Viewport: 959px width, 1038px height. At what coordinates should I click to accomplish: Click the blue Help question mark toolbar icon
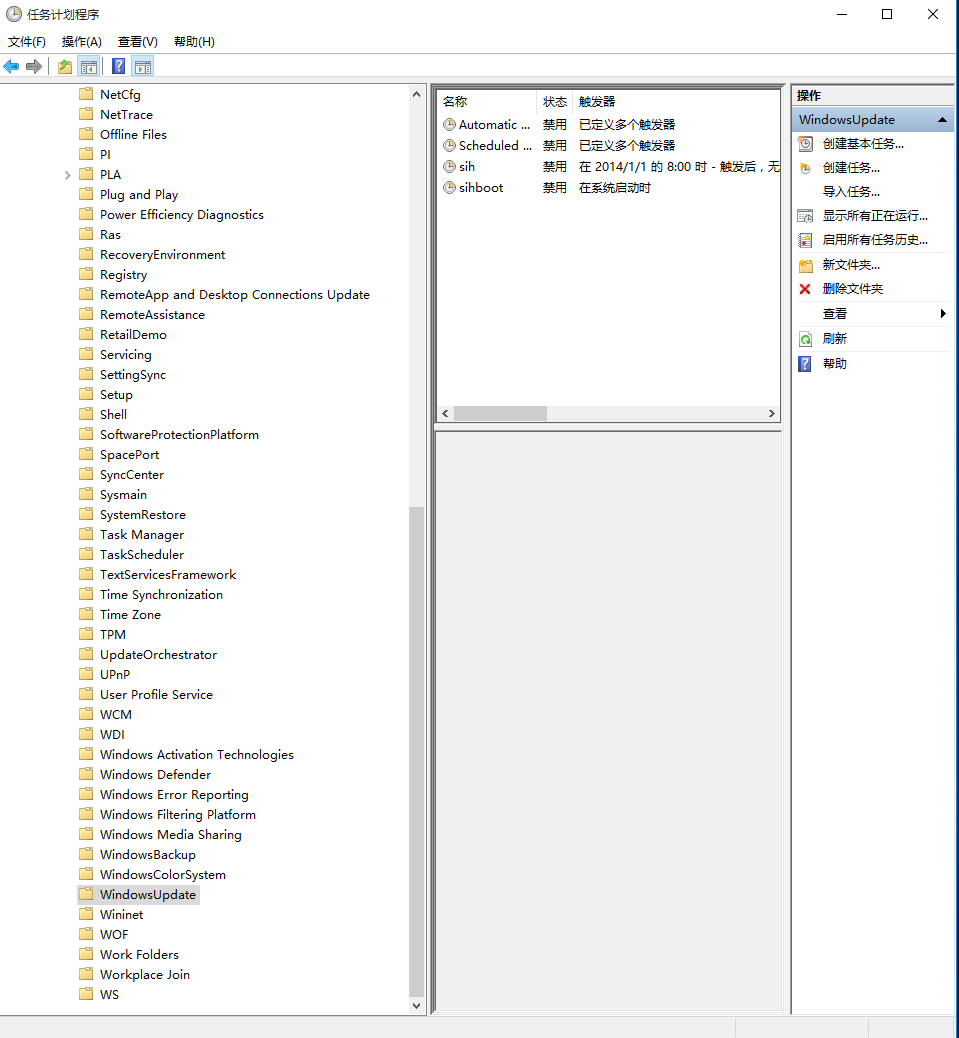coord(118,67)
